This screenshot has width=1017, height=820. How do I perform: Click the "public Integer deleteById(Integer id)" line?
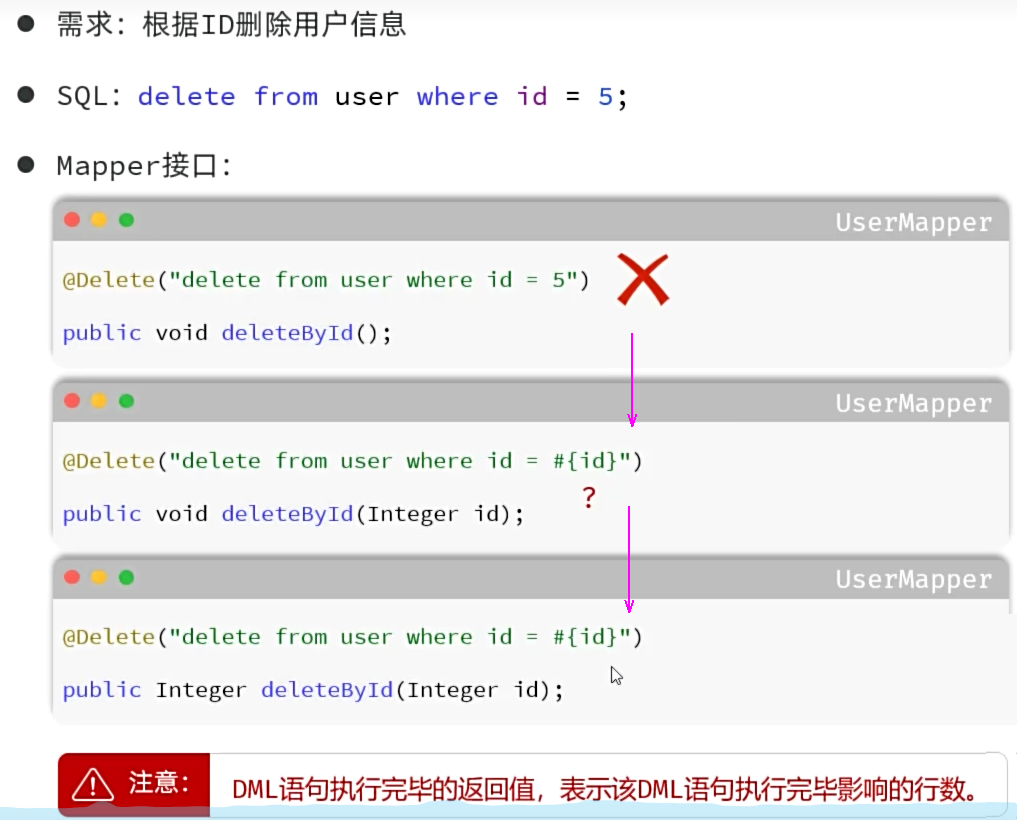[313, 690]
